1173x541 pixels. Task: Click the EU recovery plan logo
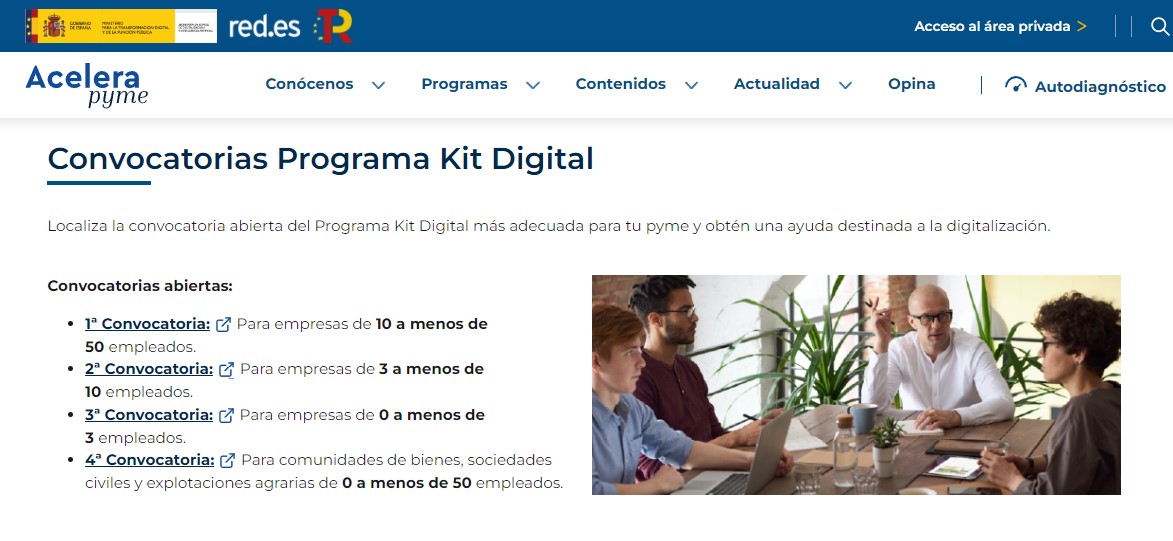point(333,26)
